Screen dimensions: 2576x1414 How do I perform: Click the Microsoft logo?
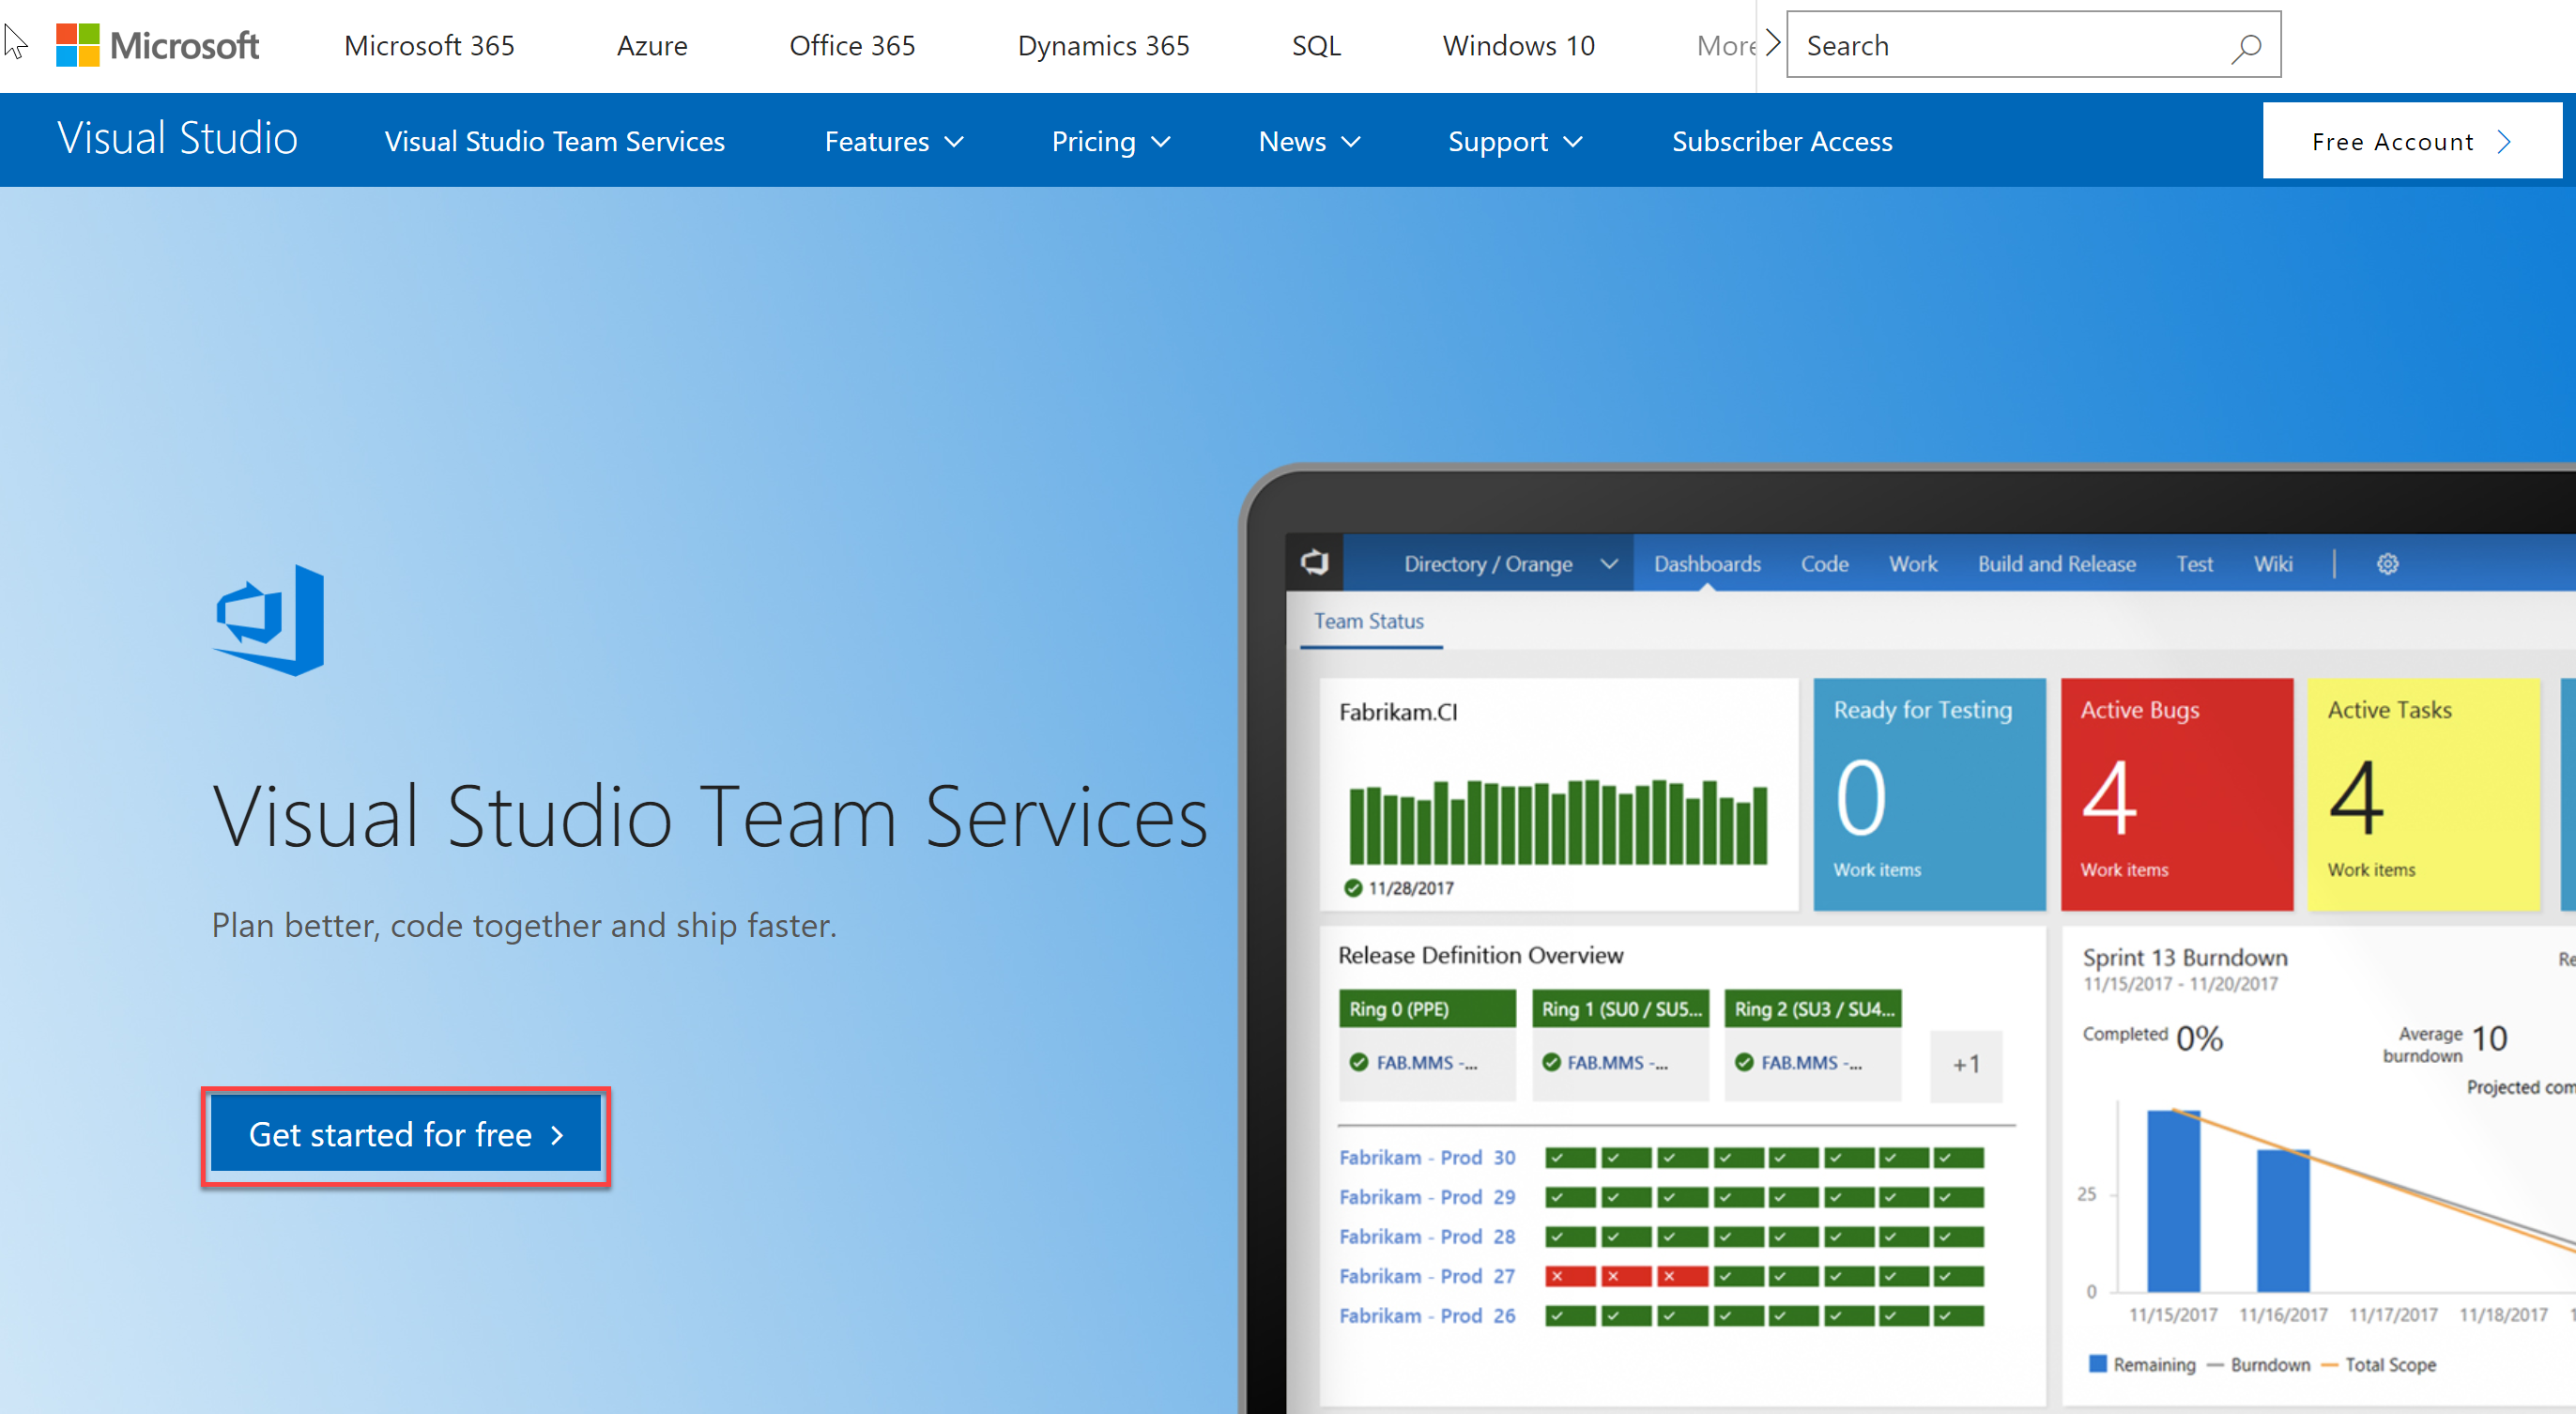(157, 45)
